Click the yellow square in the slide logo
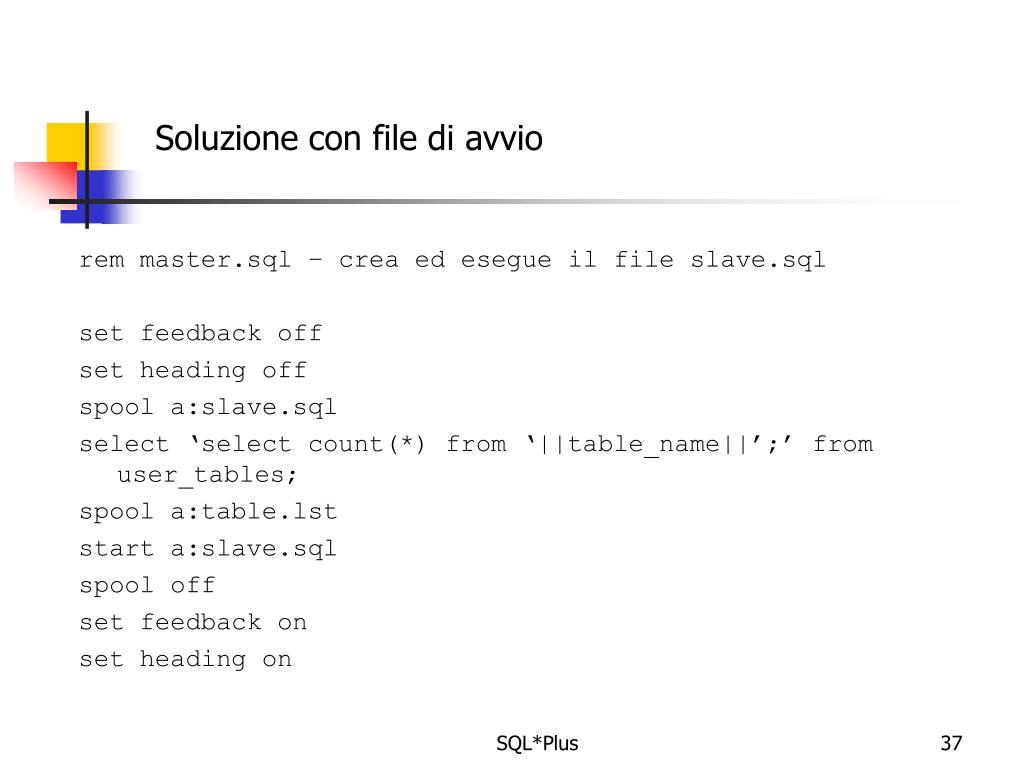Screen dimensions: 1024x768 [x=67, y=144]
